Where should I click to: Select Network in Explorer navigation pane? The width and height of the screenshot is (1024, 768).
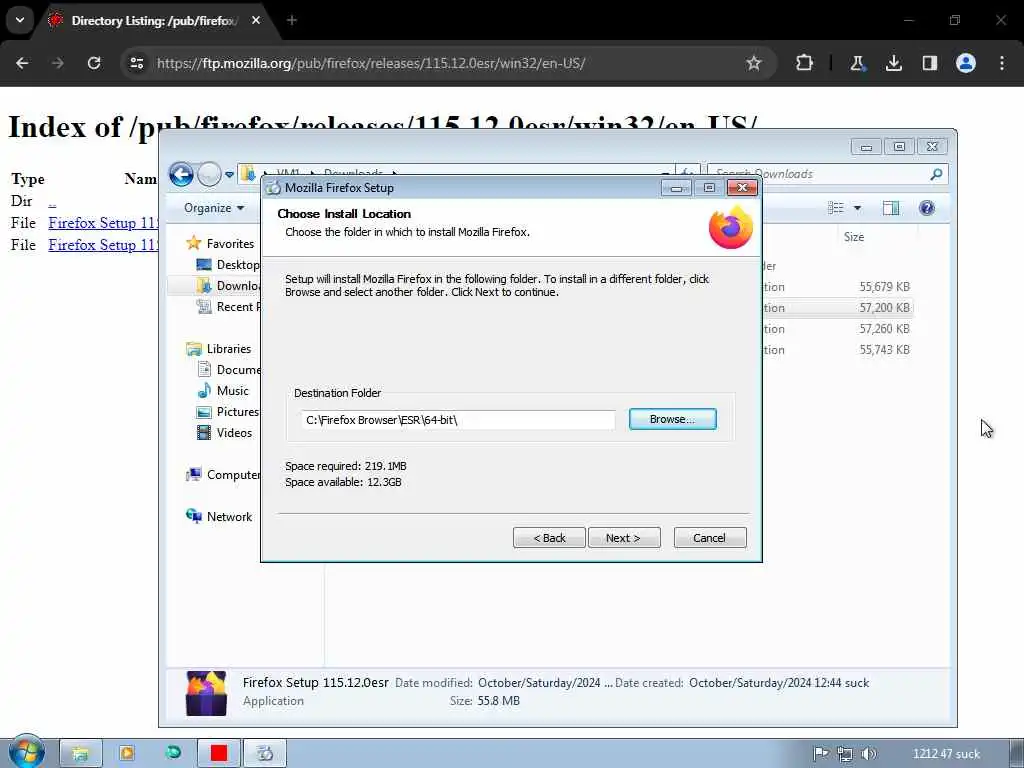[x=219, y=517]
